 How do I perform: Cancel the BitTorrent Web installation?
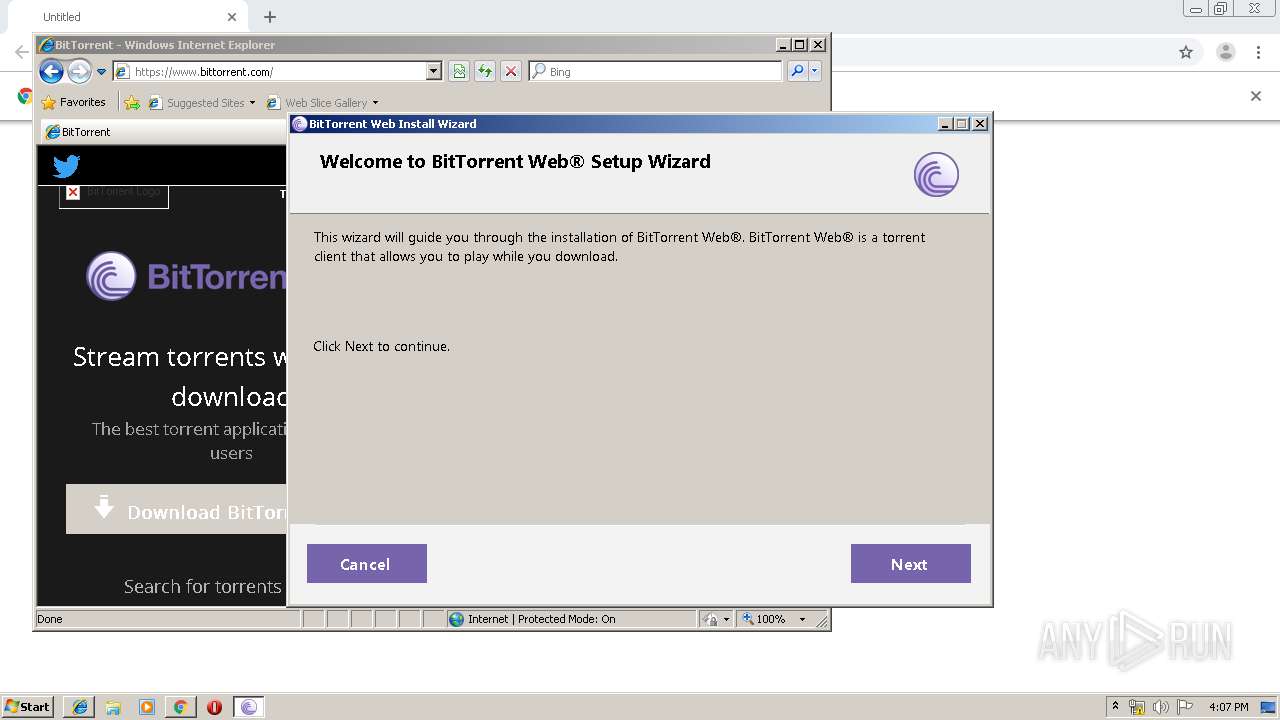click(x=366, y=564)
